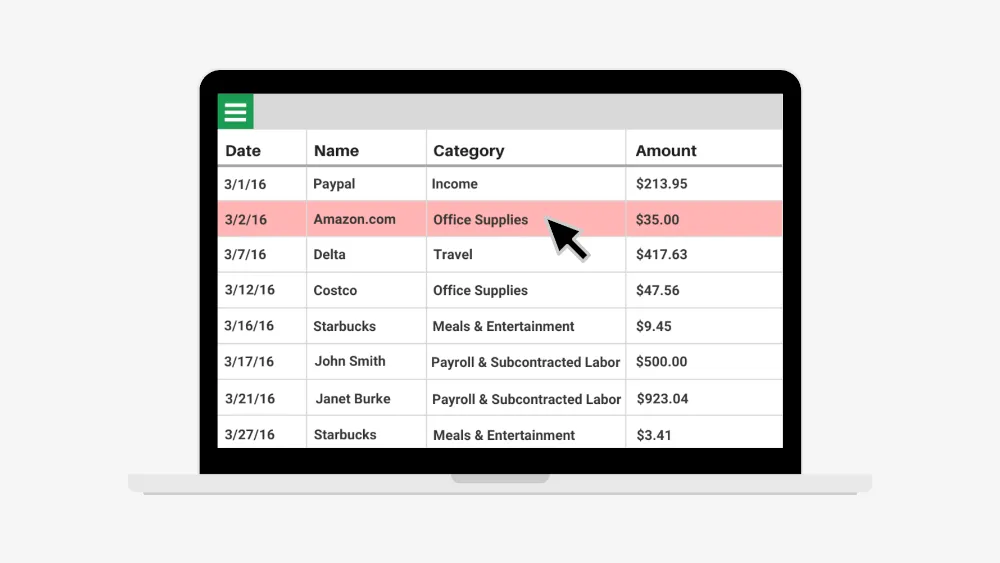
Task: Click the Income category cell
Action: coord(455,184)
